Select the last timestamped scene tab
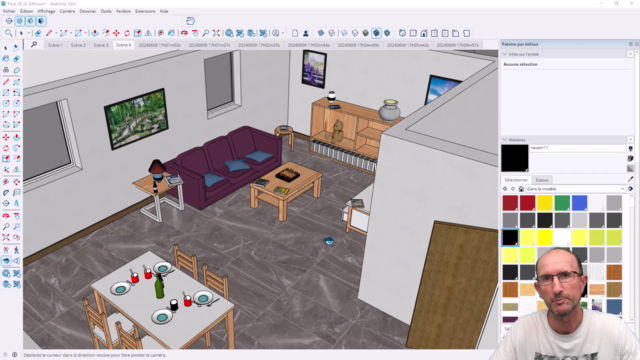 (x=457, y=45)
